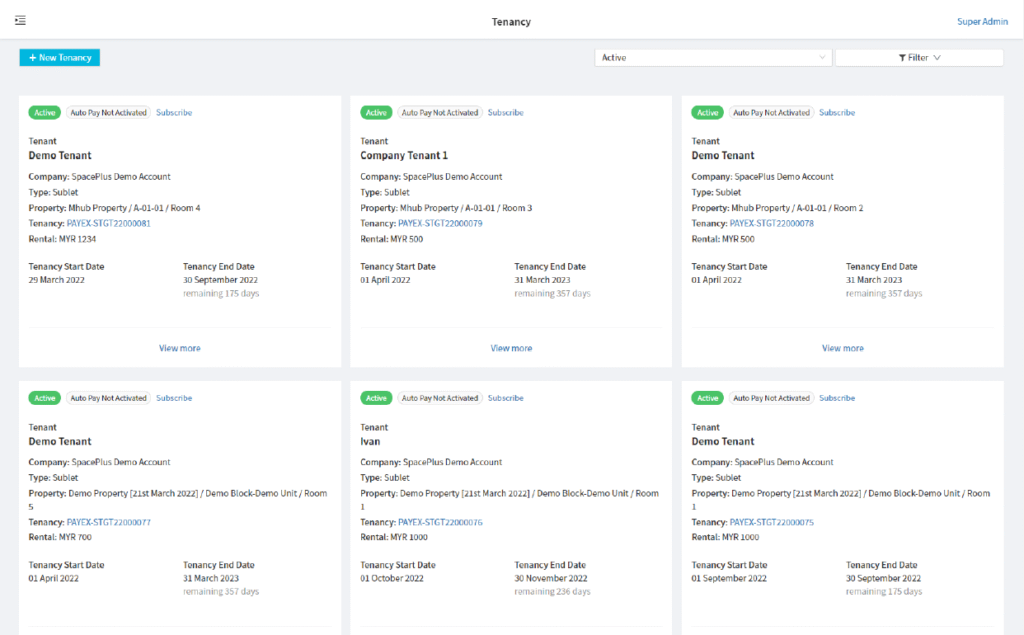The height and width of the screenshot is (635, 1024).
Task: Open tenancy PAYEX-STGT22000078 link
Action: (x=771, y=224)
